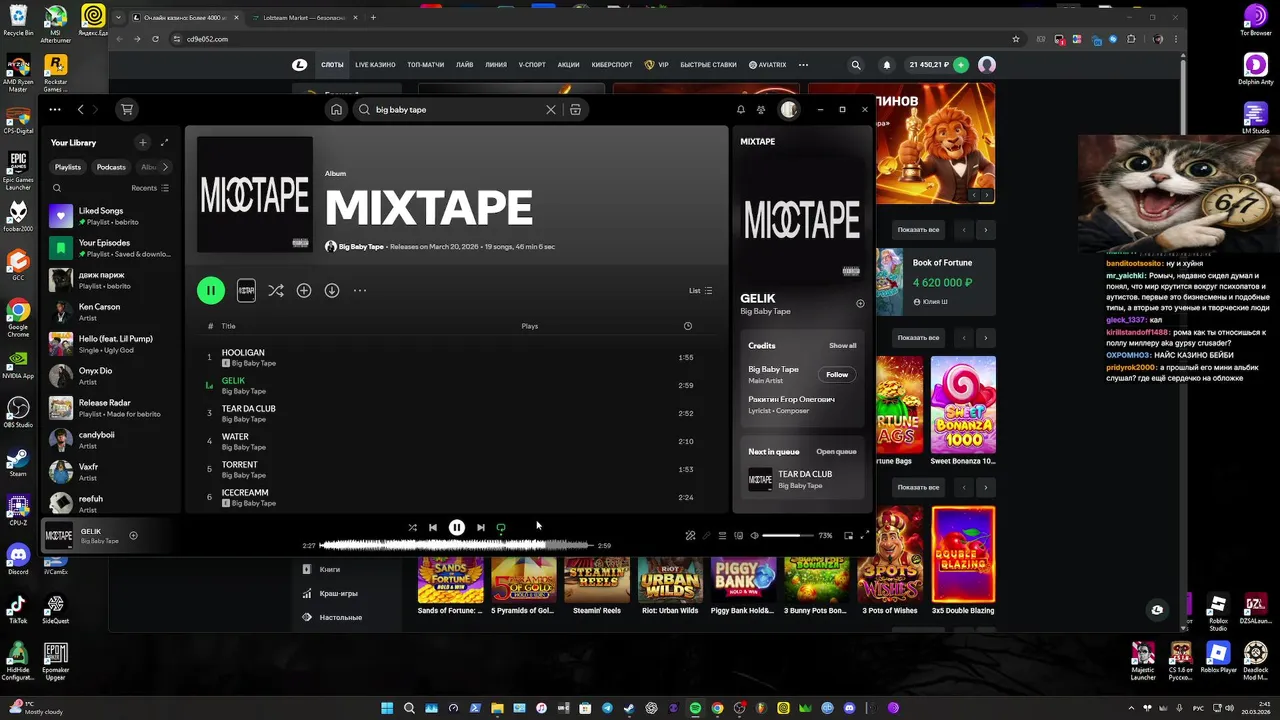Image resolution: width=1280 pixels, height=720 pixels.
Task: Add GELIK to library in now playing panel
Action: click(860, 303)
